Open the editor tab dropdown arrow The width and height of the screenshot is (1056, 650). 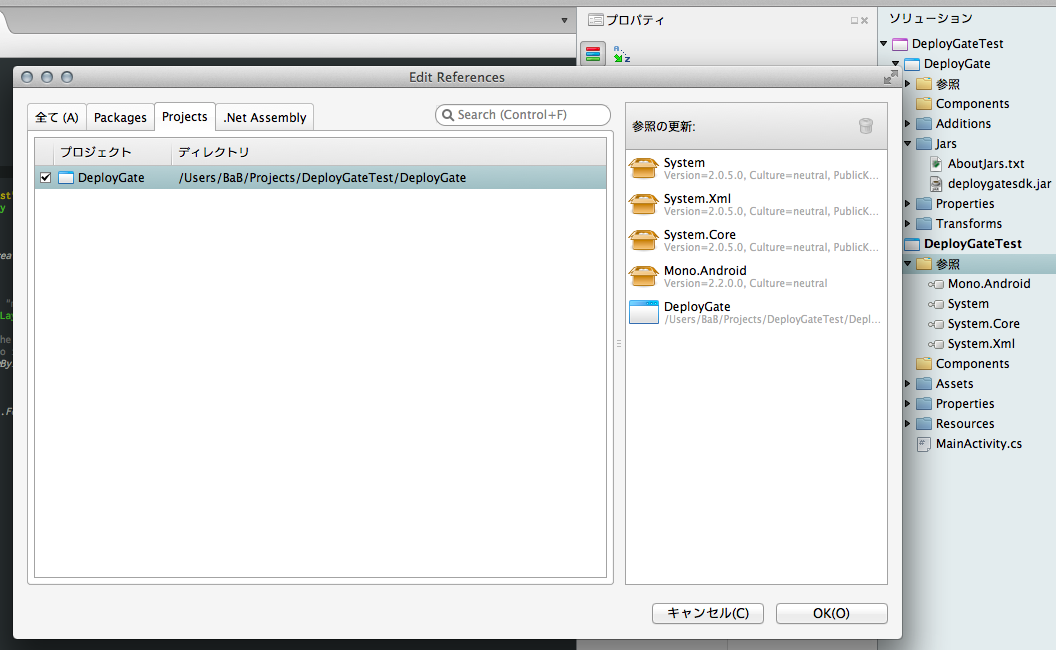(564, 21)
